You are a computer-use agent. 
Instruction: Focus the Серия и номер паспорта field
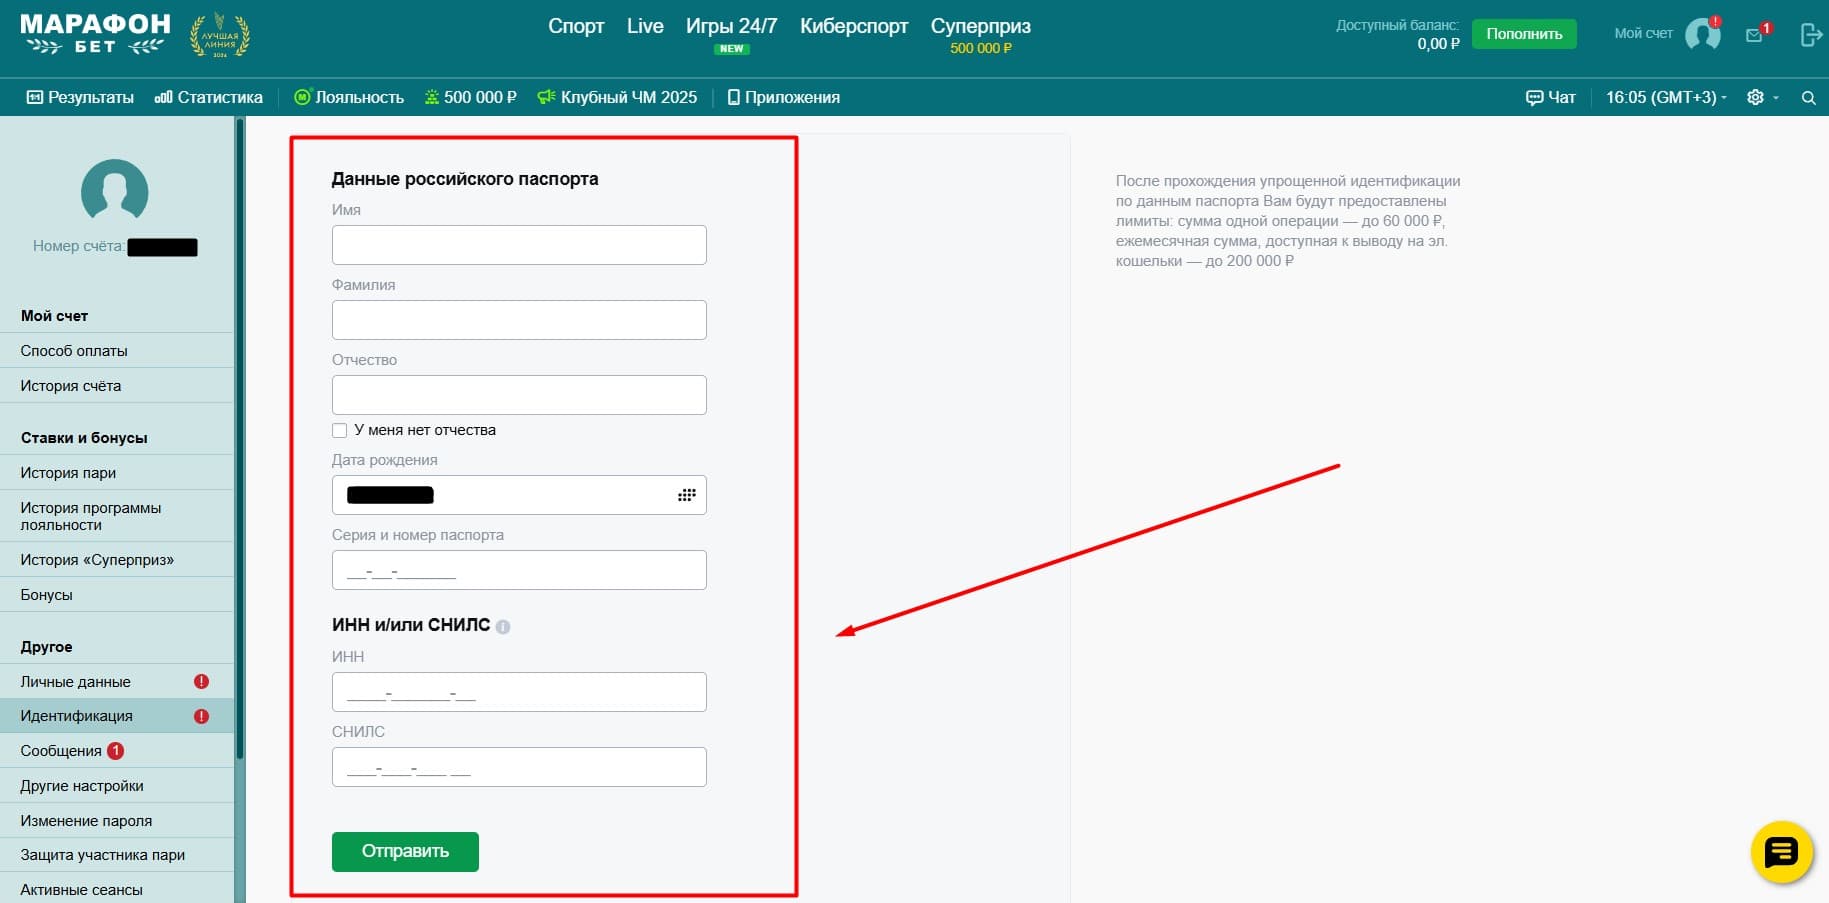[519, 570]
